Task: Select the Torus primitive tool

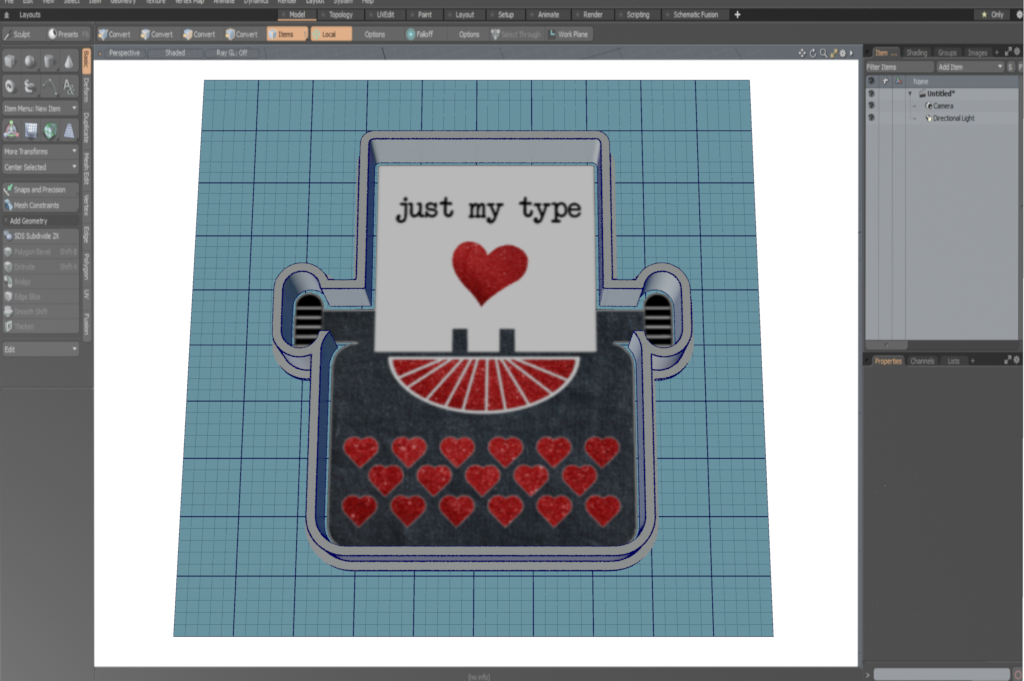Action: coord(10,87)
